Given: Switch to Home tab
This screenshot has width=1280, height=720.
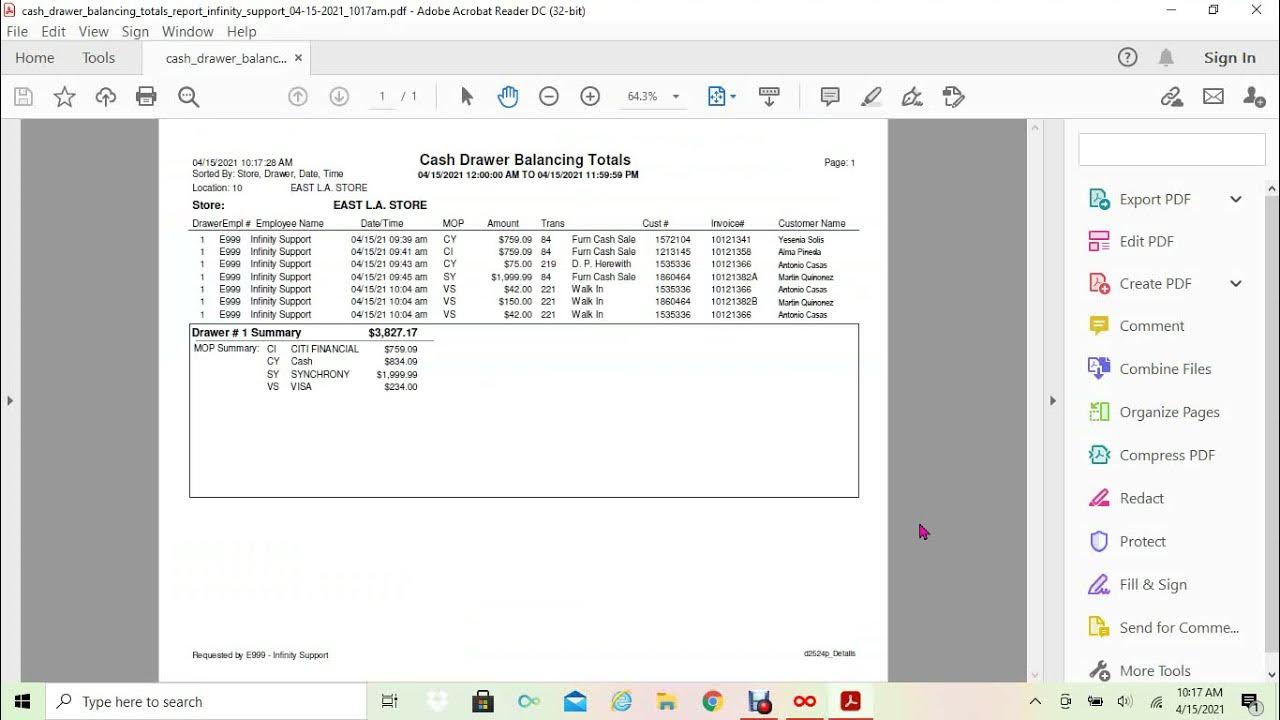Looking at the screenshot, I should click(x=35, y=58).
